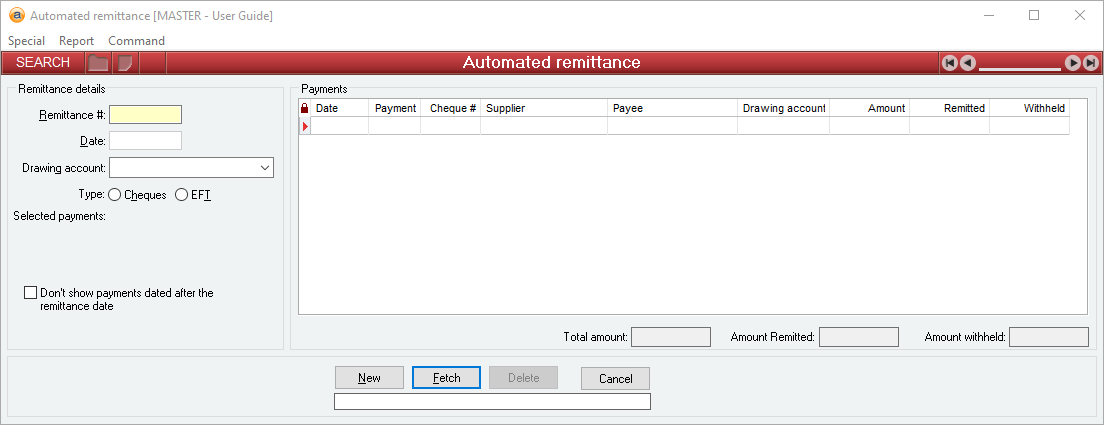Screen dimensions: 1104x425
Task: Jump to the last record
Action: [1090, 63]
